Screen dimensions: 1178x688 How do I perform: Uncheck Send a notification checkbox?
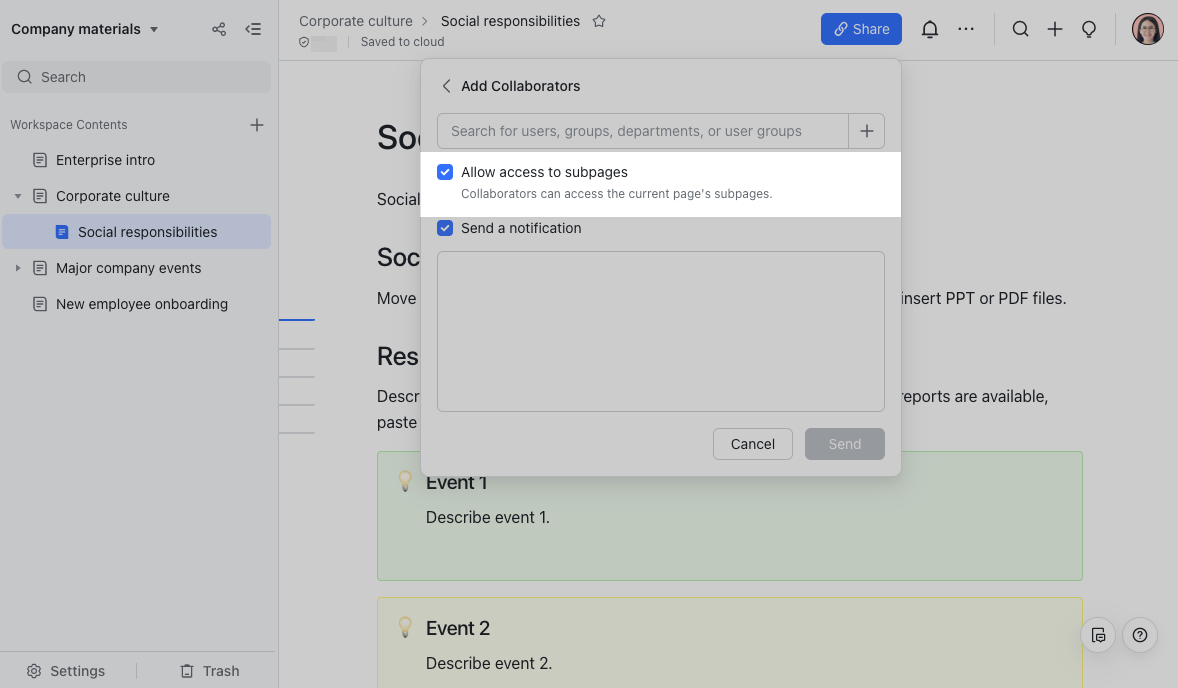point(445,228)
